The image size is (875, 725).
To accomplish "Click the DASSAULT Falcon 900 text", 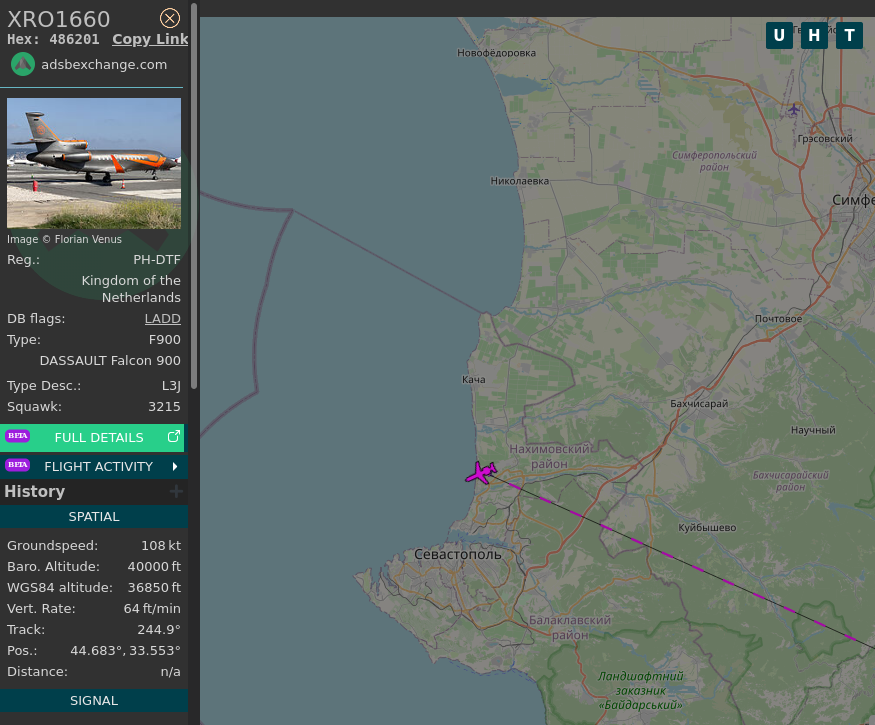I will click(x=110, y=361).
